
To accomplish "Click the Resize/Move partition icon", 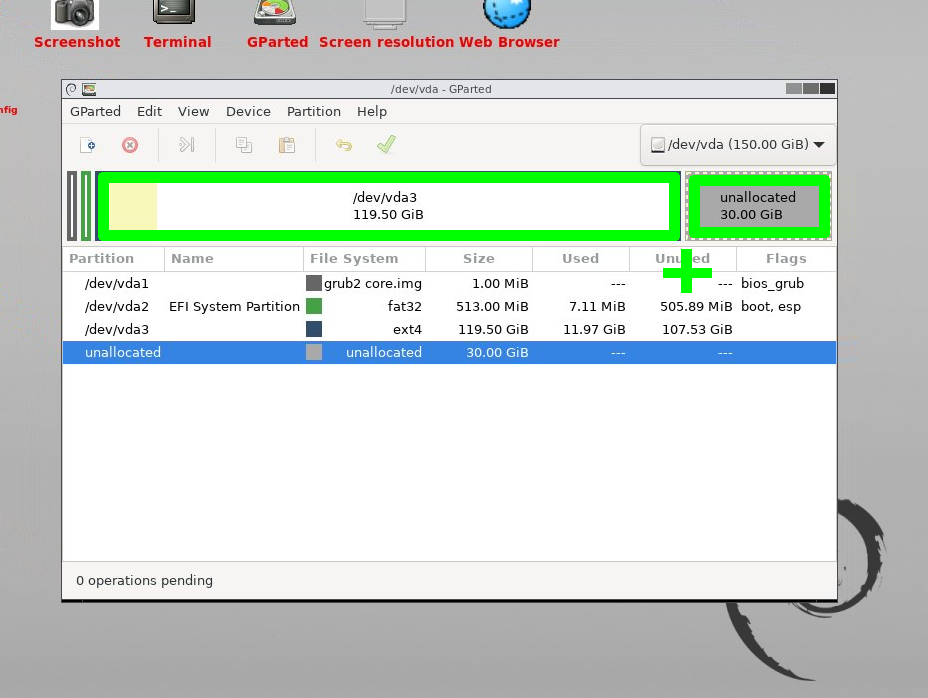I will [x=186, y=145].
